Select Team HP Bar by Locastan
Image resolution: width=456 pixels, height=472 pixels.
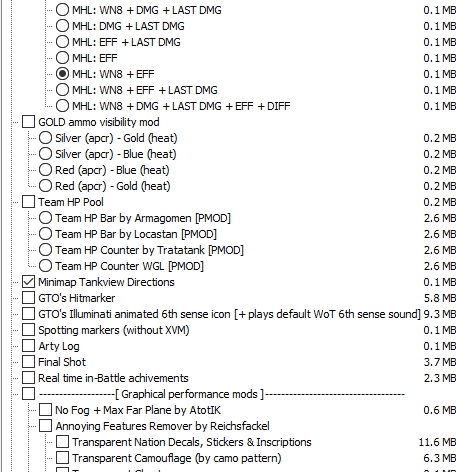tap(45, 234)
